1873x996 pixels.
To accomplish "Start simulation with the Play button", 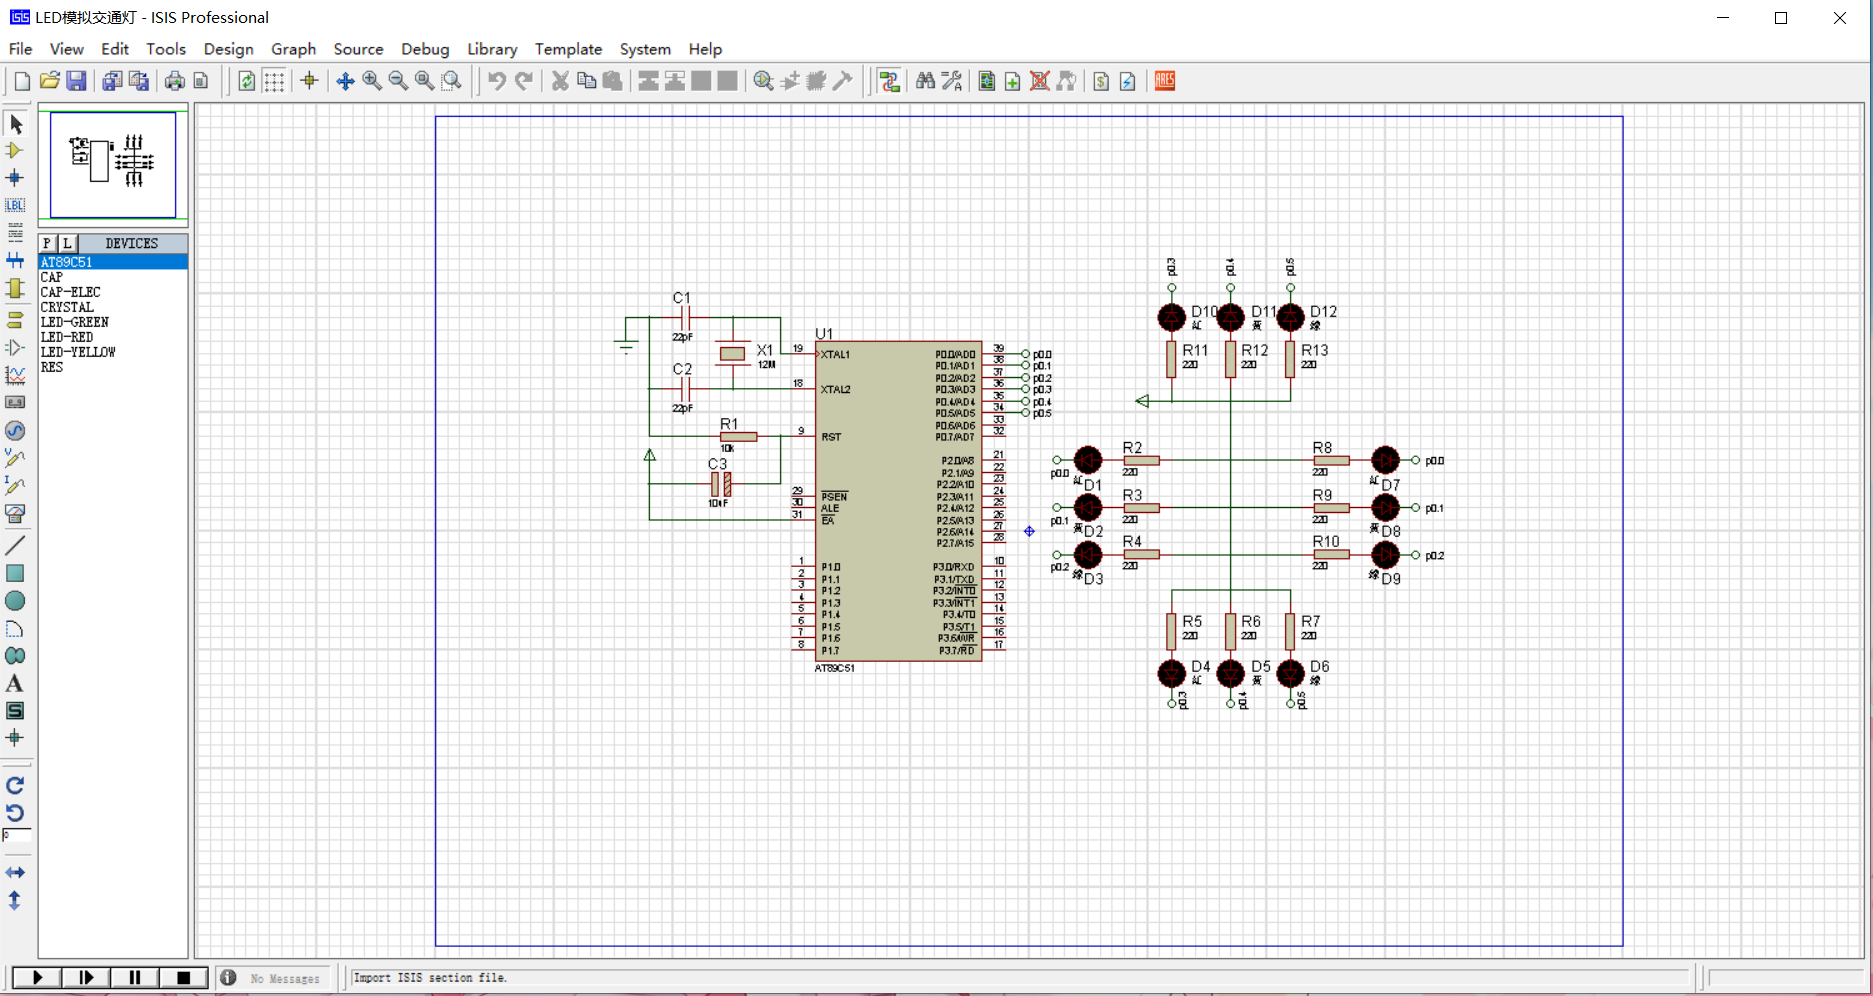I will click(38, 977).
